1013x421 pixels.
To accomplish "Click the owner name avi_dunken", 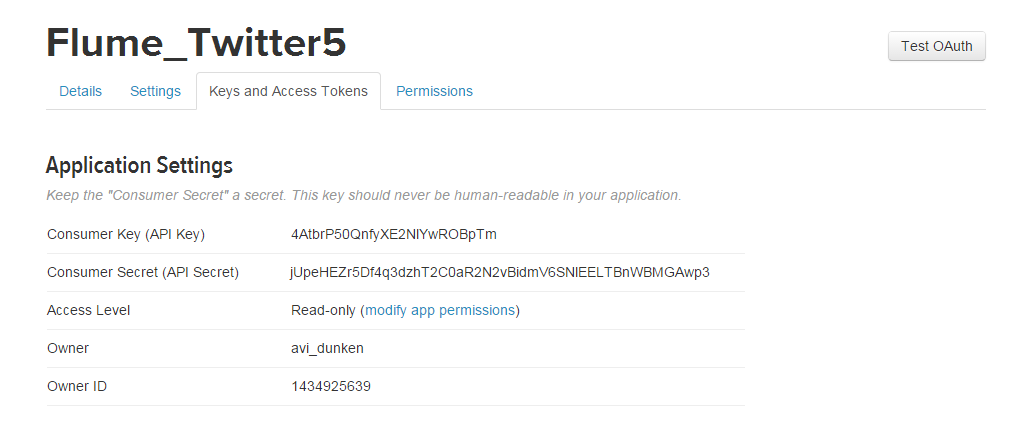I will [327, 349].
